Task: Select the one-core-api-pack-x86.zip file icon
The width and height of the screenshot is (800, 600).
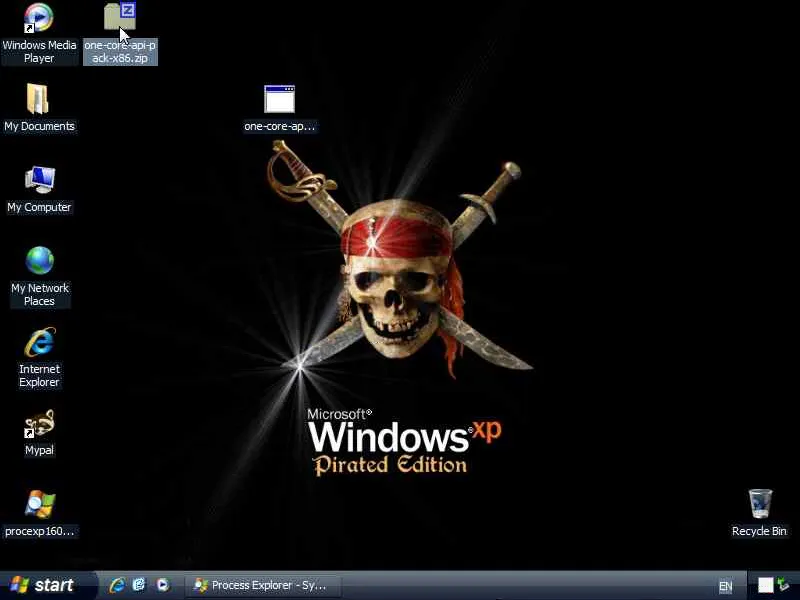Action: point(120,16)
